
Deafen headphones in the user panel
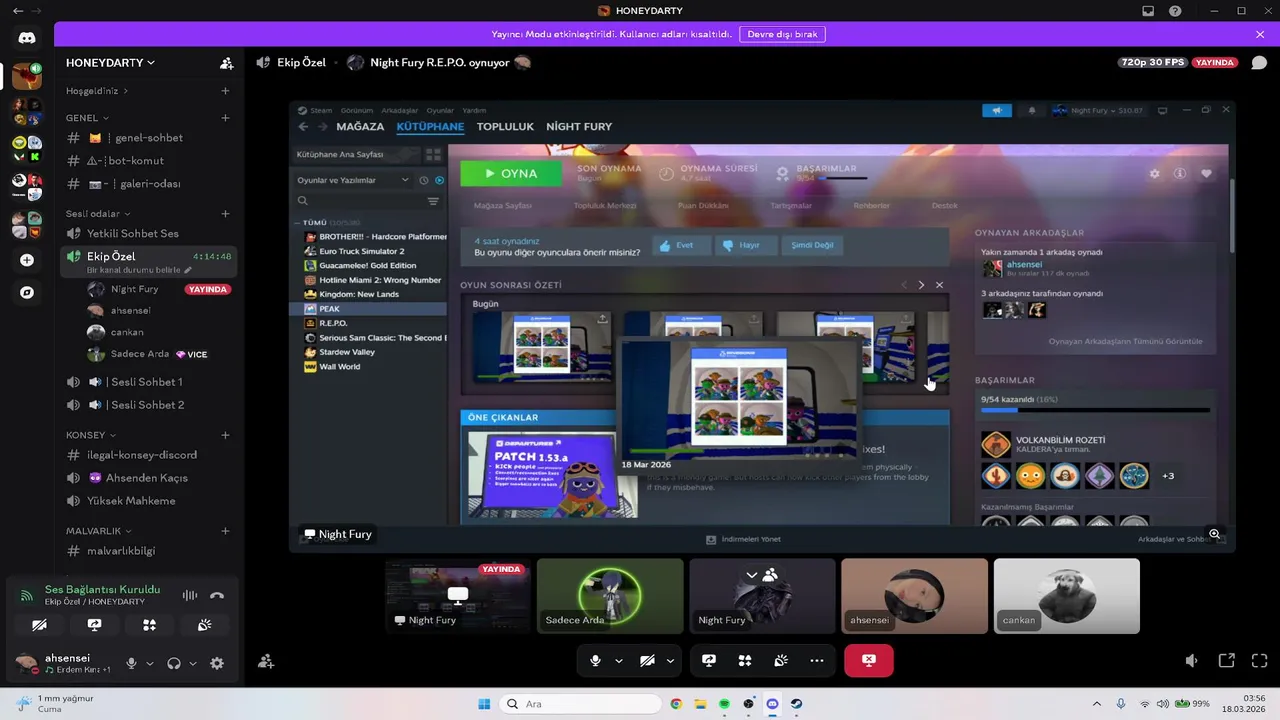pos(174,663)
